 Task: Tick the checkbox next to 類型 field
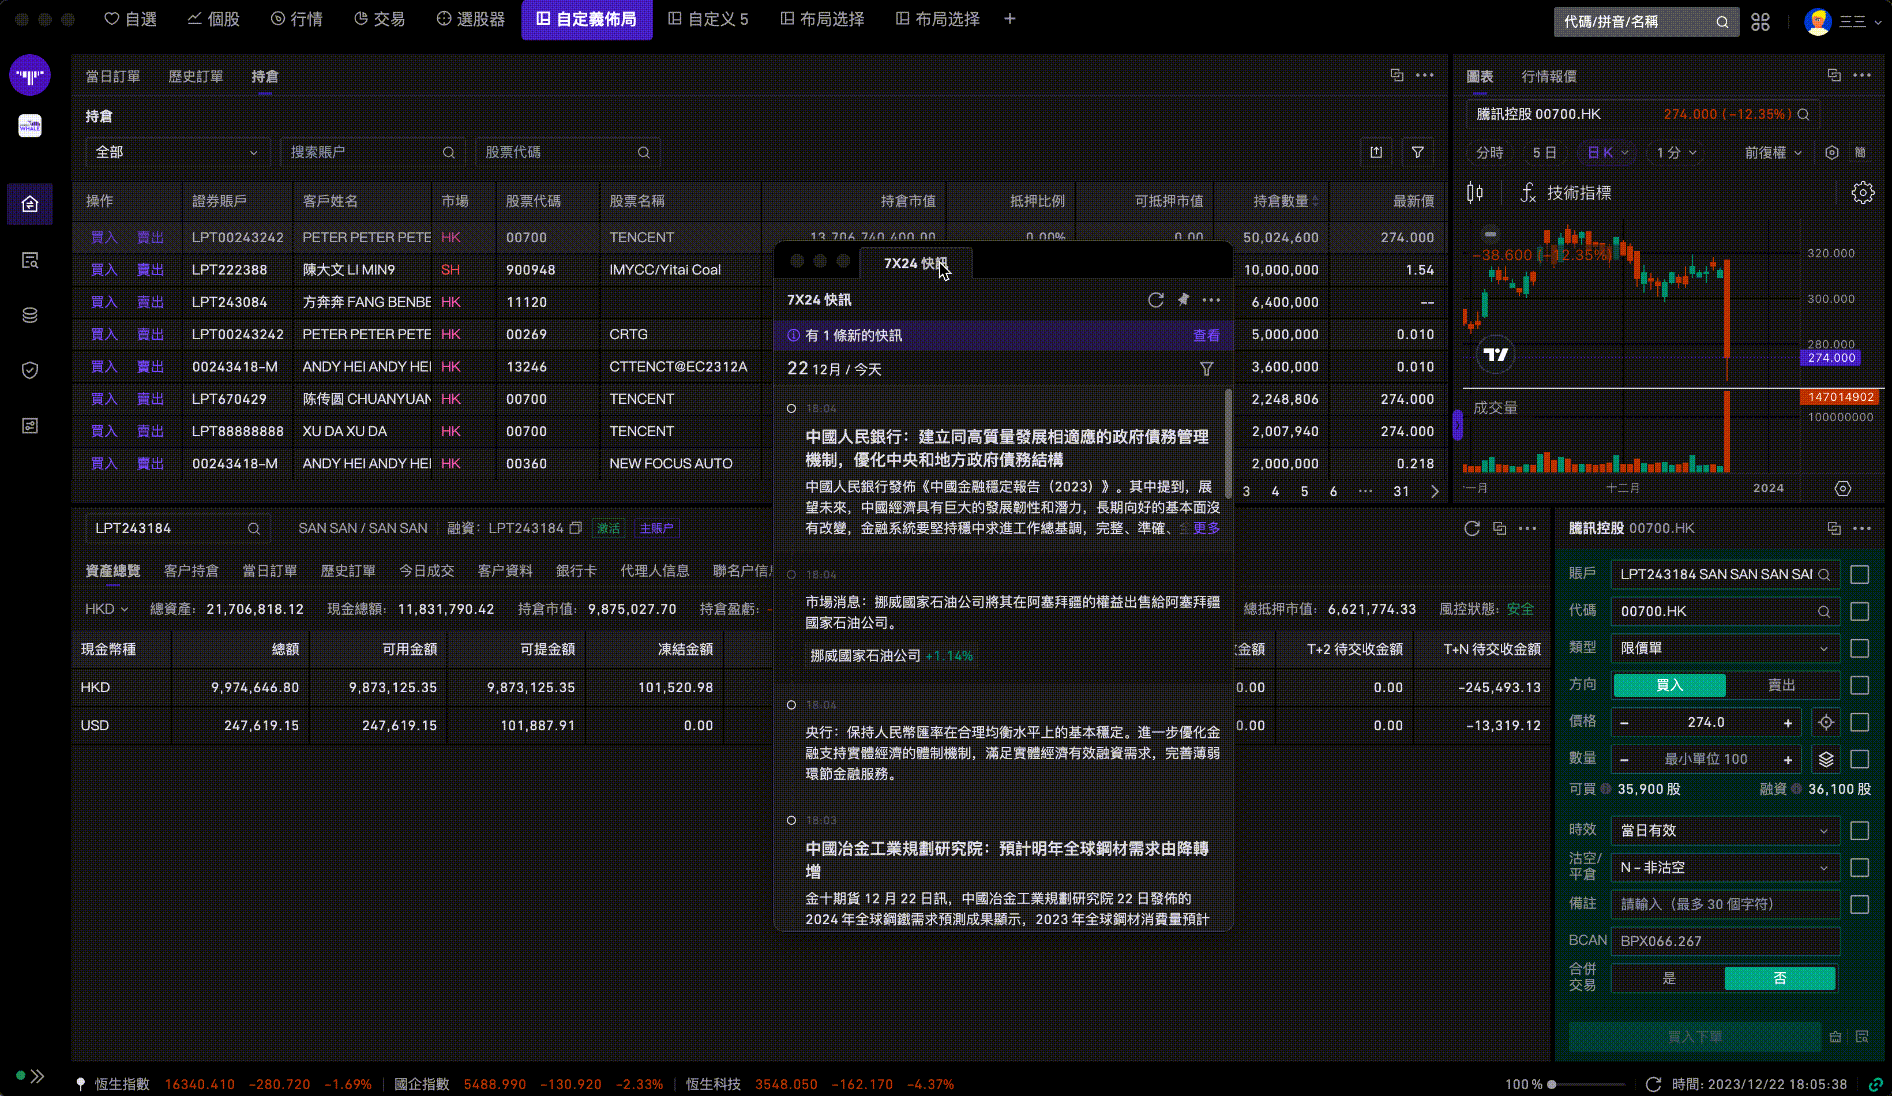pos(1860,648)
